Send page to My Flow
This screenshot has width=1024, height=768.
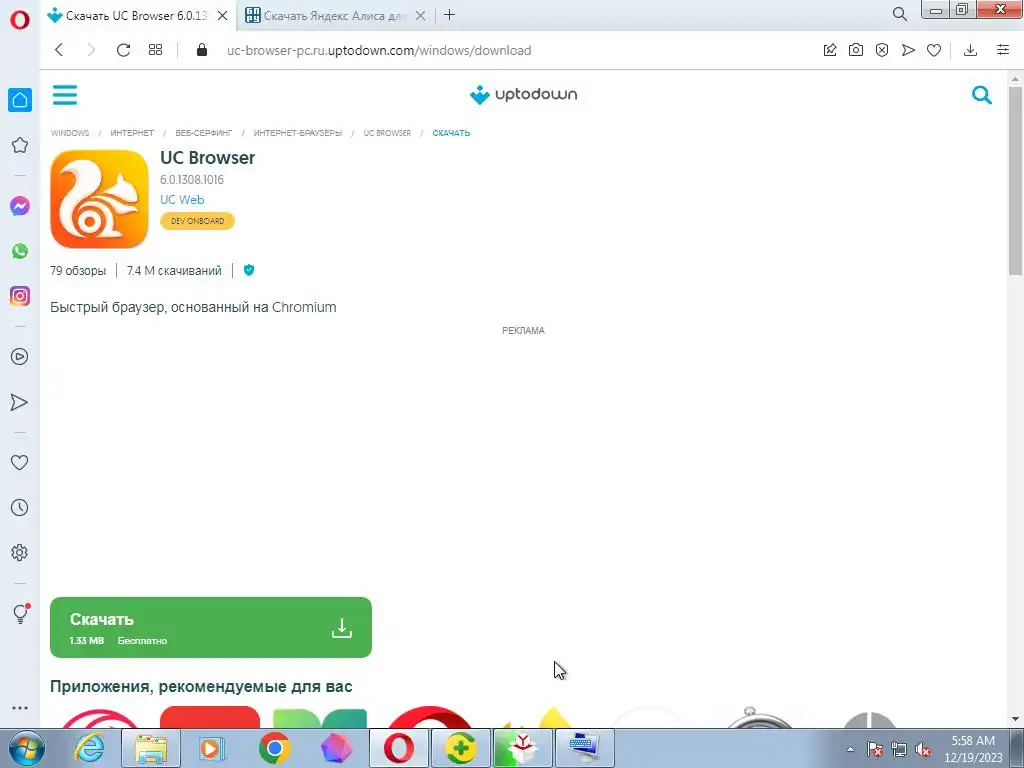pyautogui.click(x=908, y=50)
